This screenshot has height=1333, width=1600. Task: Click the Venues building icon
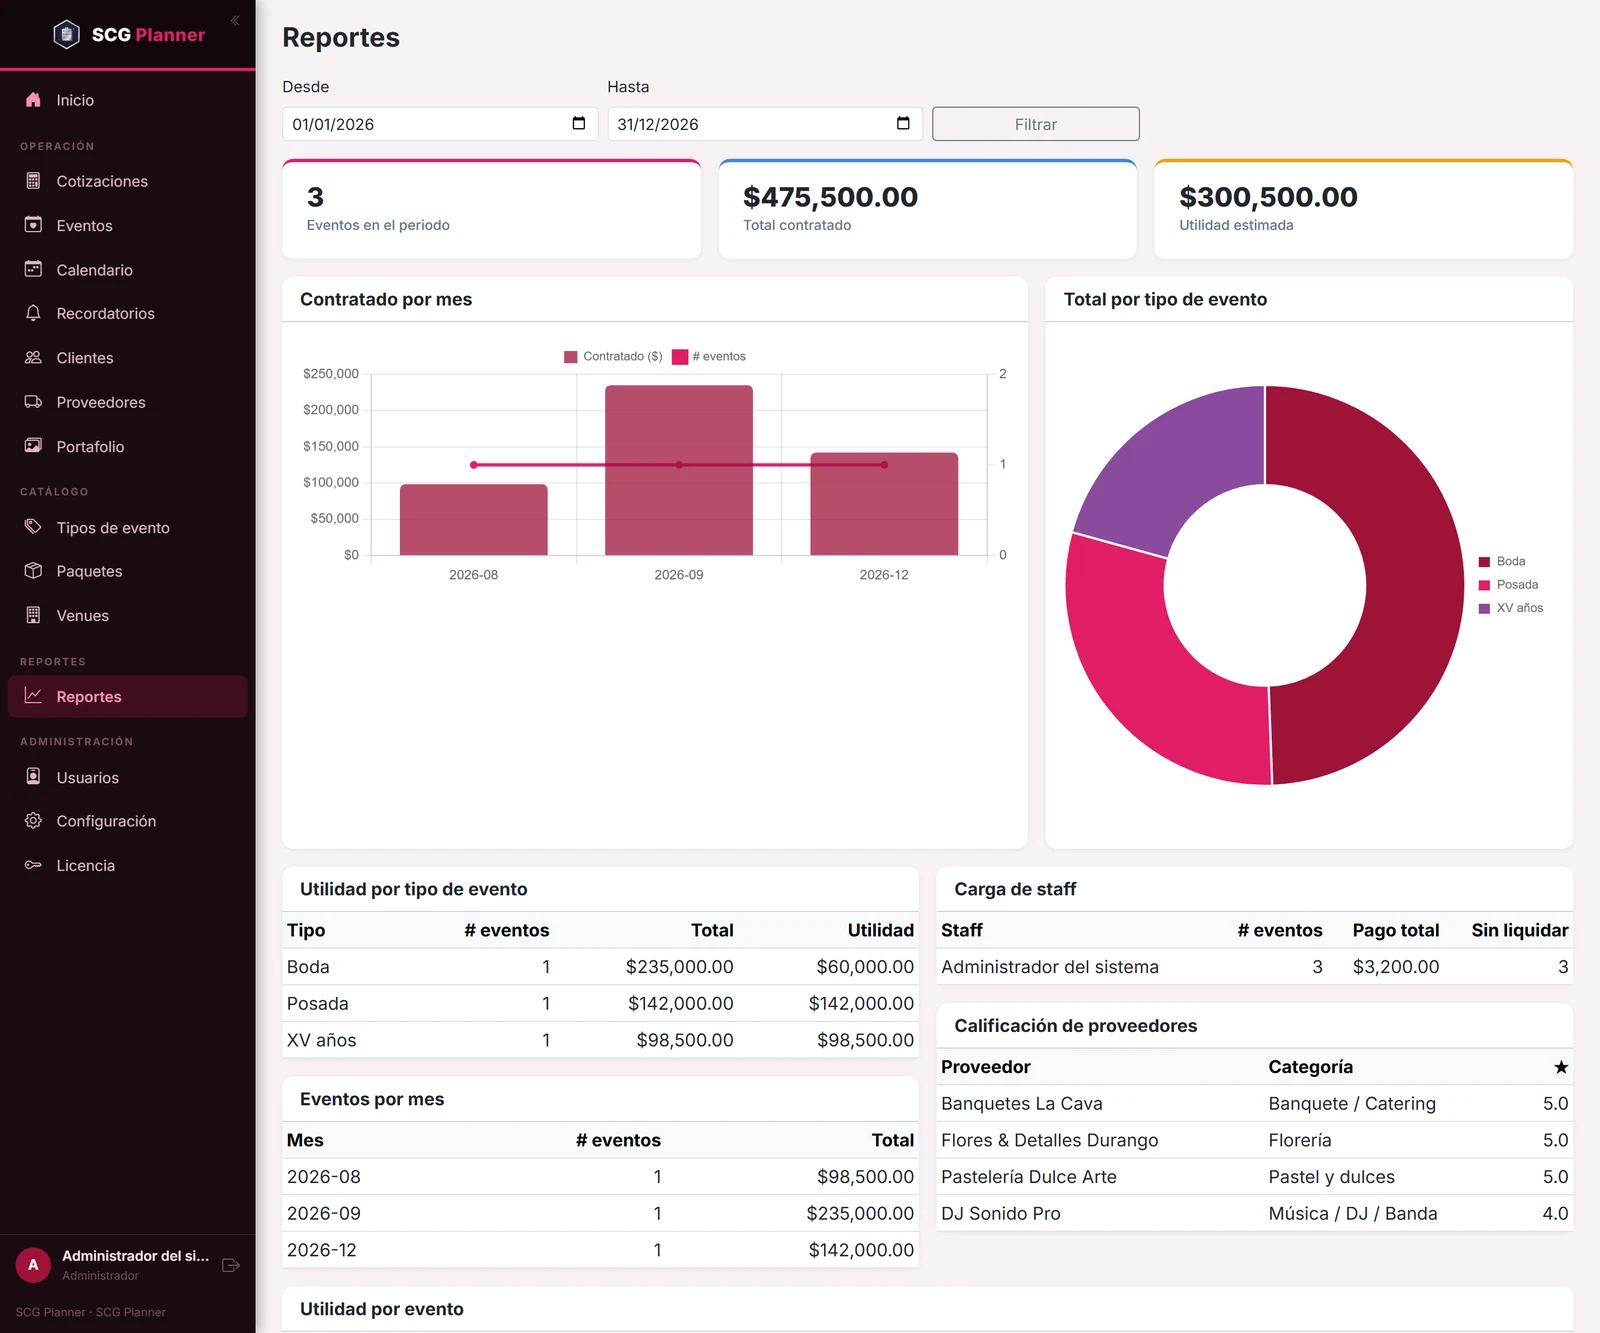pos(33,615)
